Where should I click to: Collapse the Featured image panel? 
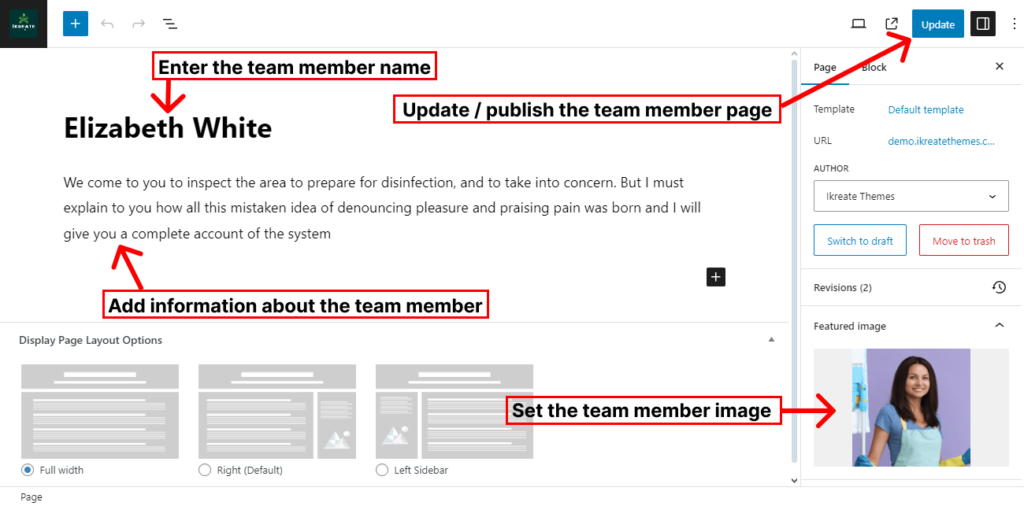coord(998,326)
